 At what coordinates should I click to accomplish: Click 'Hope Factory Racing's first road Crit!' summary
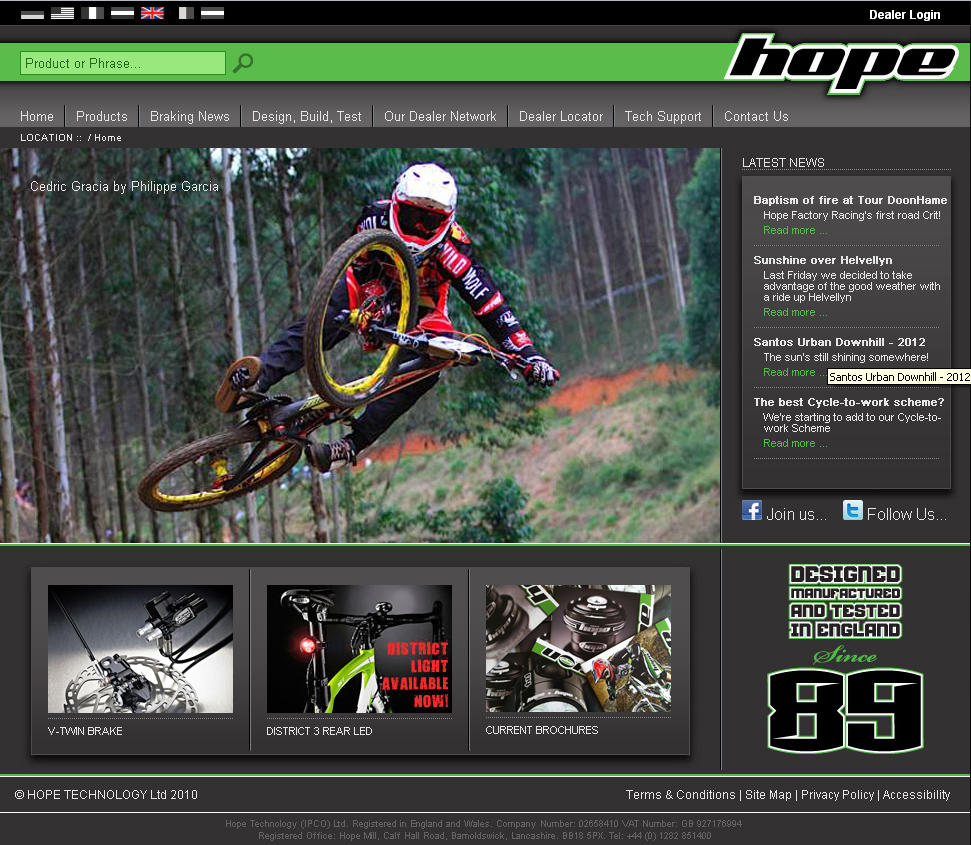pyautogui.click(x=852, y=215)
